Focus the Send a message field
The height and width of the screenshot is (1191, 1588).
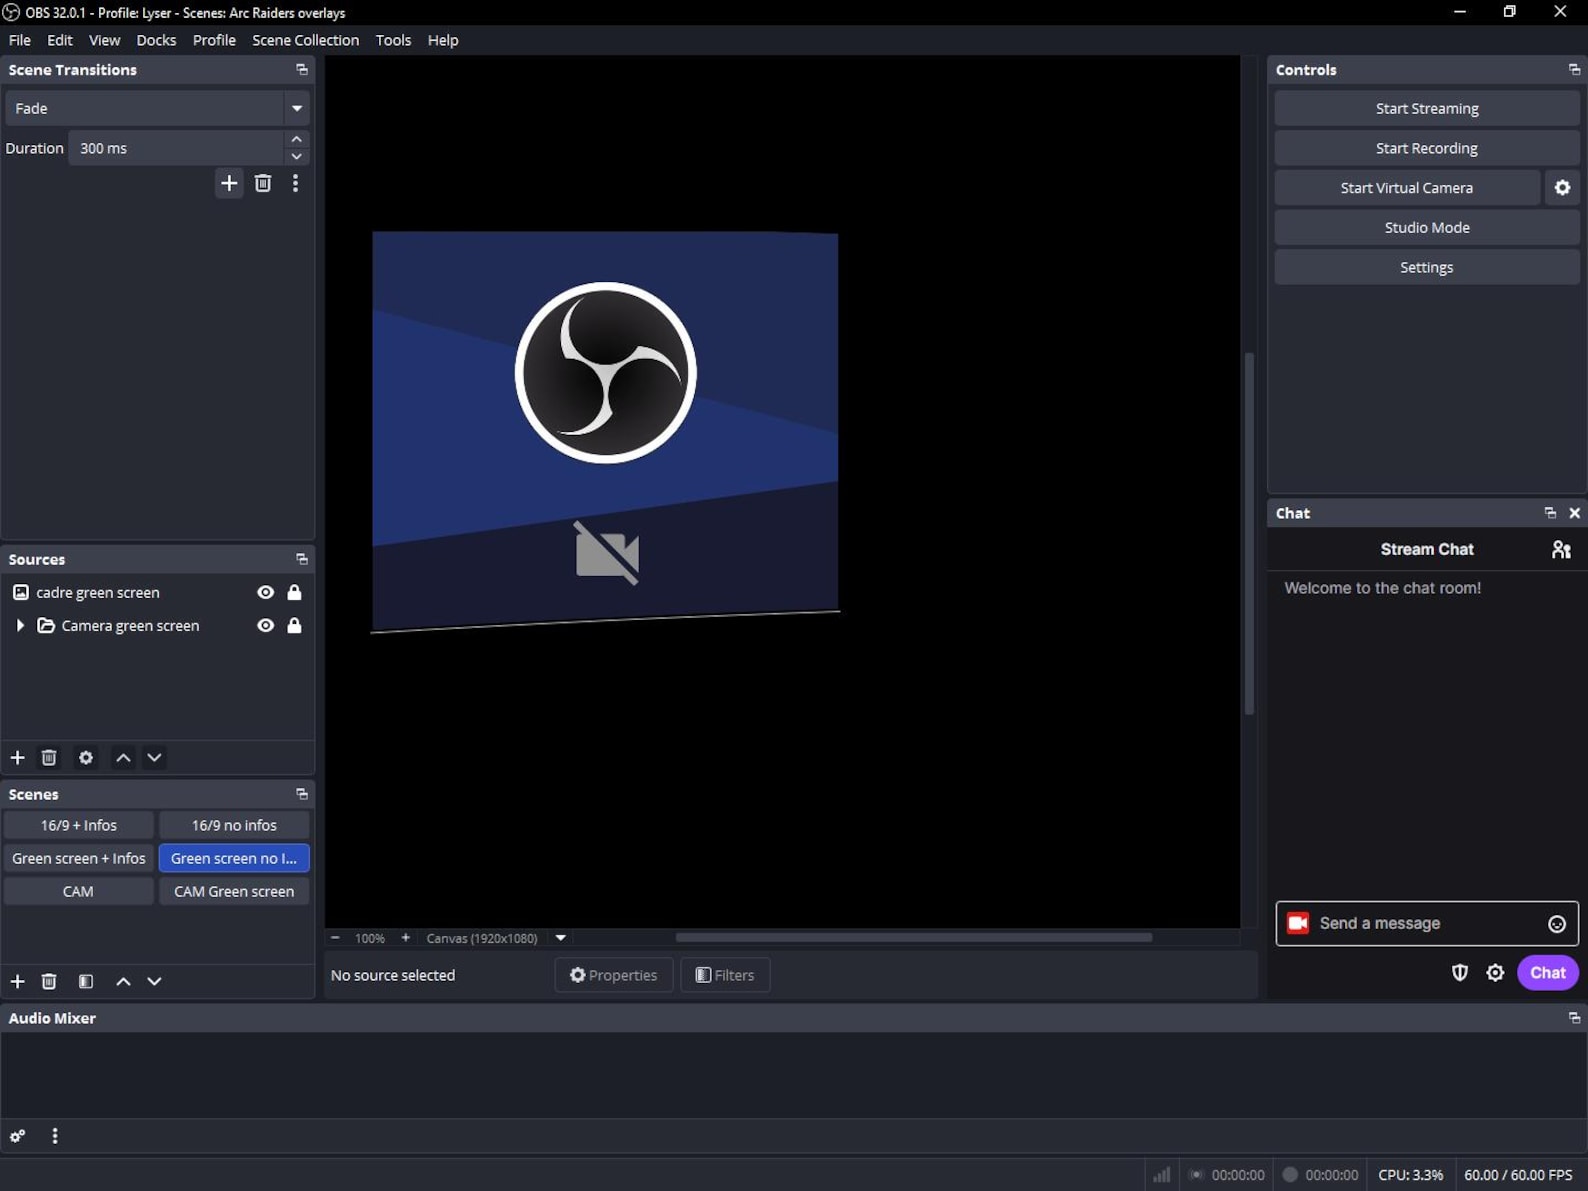pos(1427,923)
